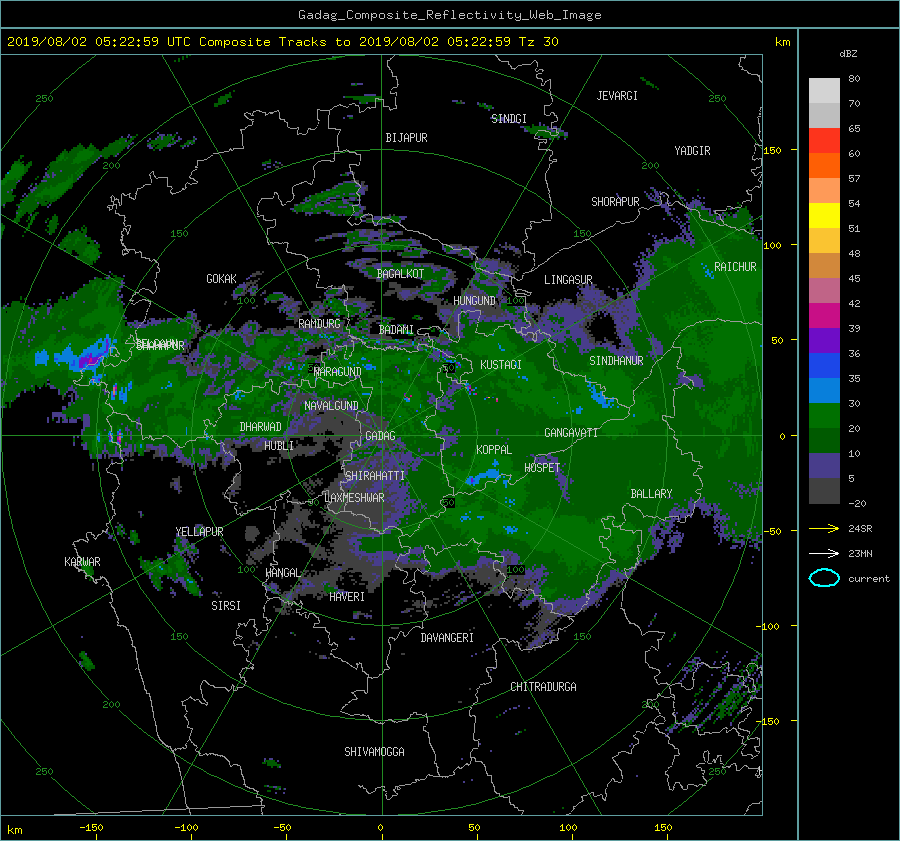900x841 pixels.
Task: Select the bright green 30-20 dBZ swatch
Action: click(824, 416)
